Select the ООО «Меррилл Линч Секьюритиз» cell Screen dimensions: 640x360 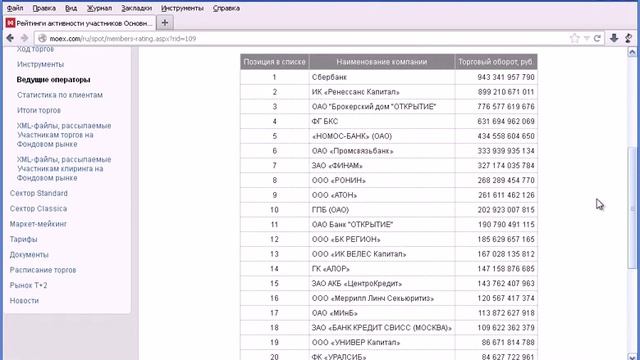pyautogui.click(x=382, y=298)
